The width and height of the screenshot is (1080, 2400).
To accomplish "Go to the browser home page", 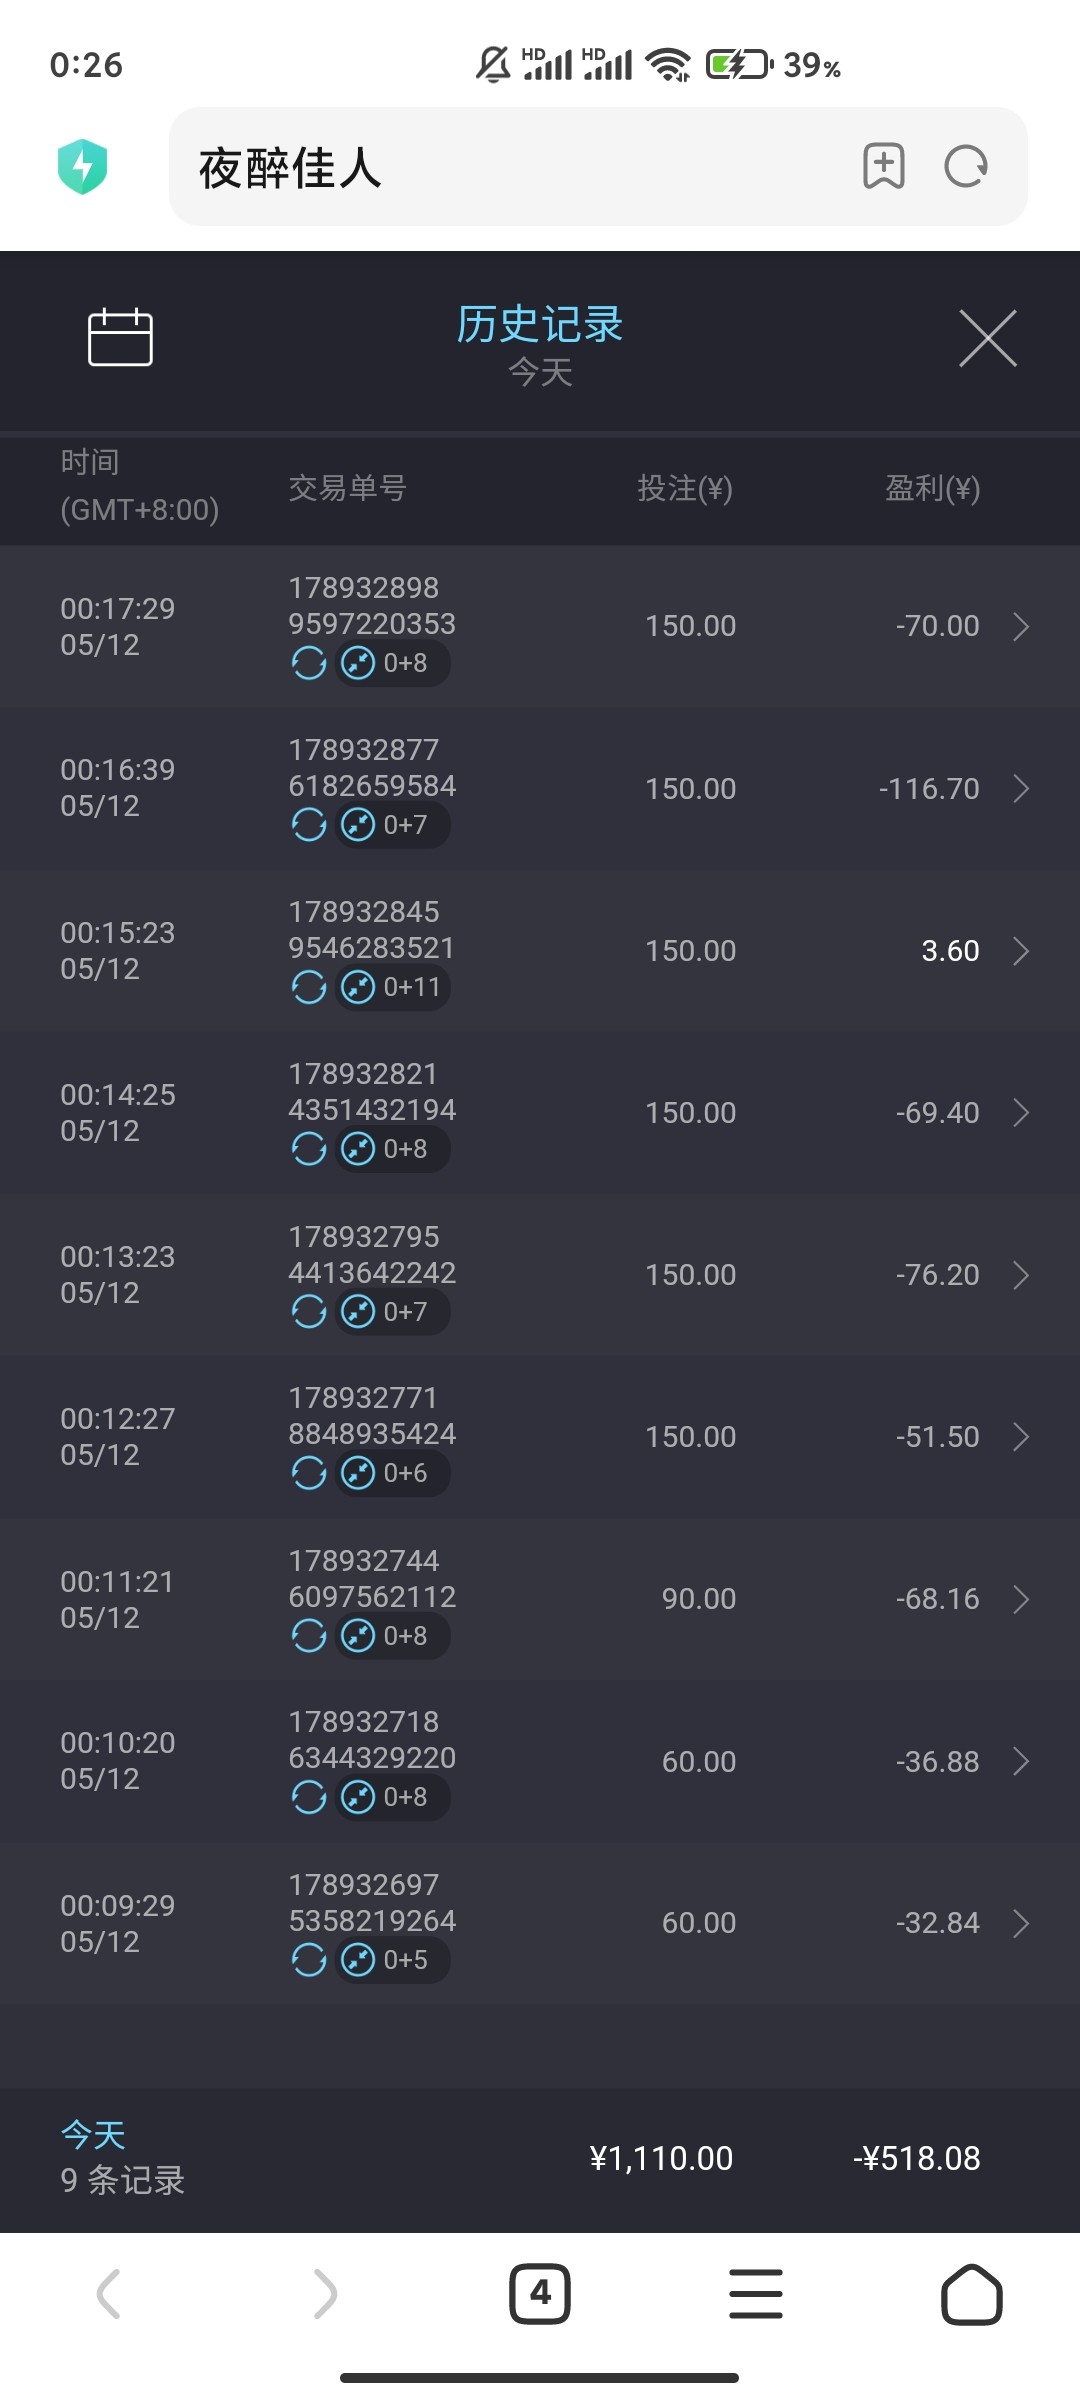I will [x=971, y=2293].
